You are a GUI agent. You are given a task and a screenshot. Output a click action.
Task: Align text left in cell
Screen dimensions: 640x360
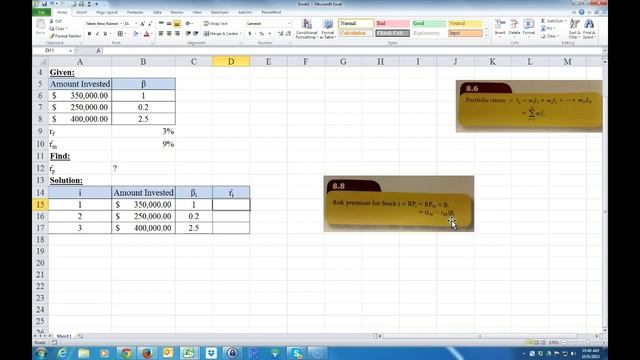(161, 33)
